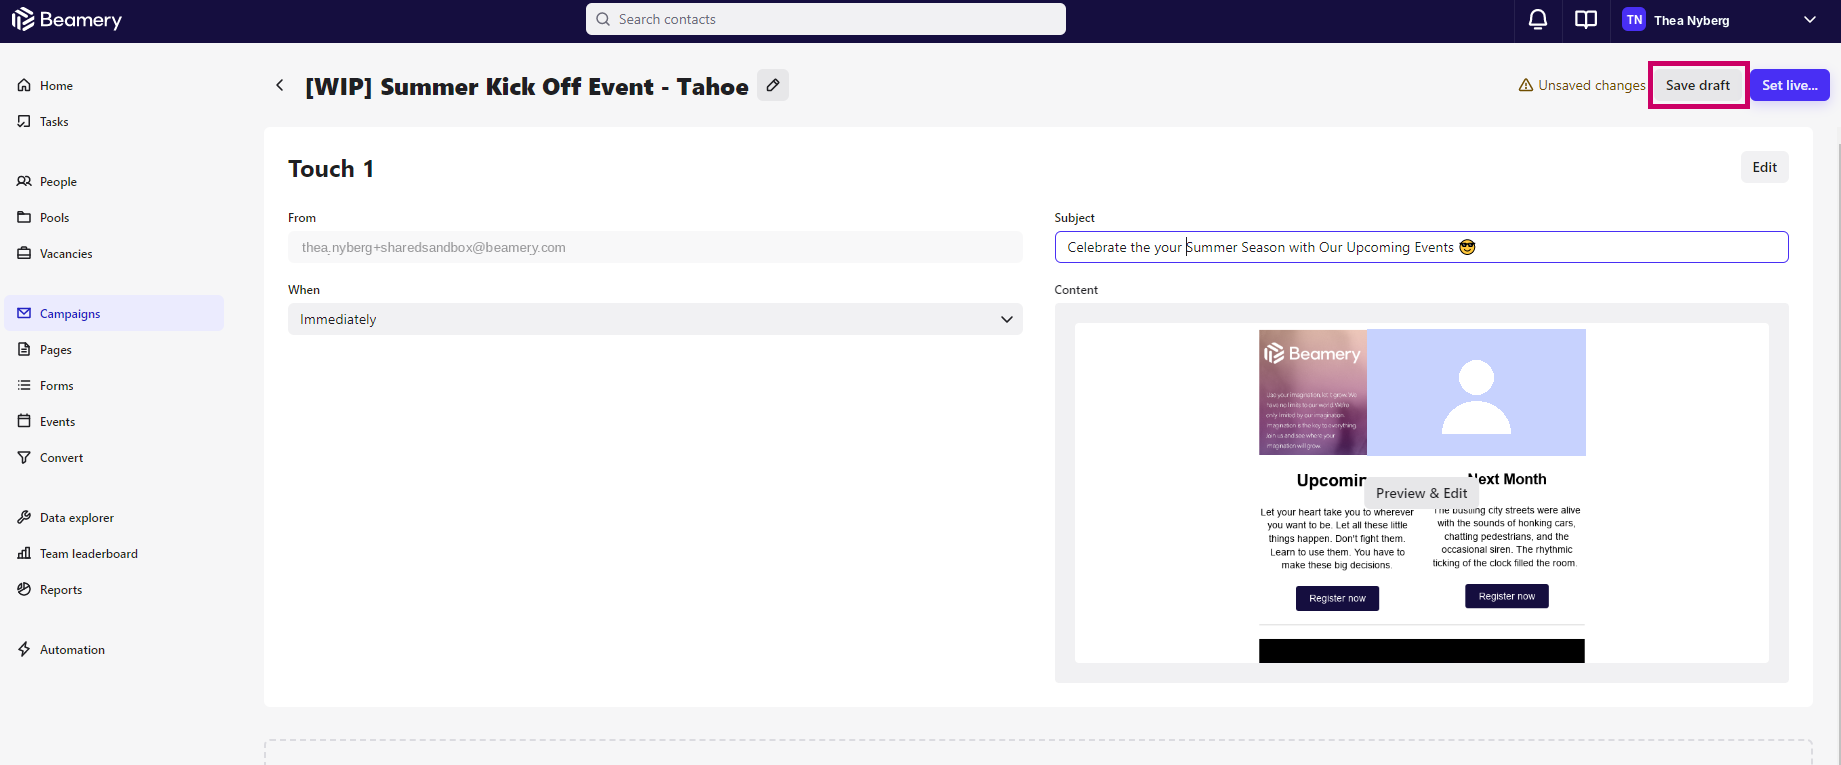Click the Beamery logo
This screenshot has height=765, width=1841.
(67, 19)
